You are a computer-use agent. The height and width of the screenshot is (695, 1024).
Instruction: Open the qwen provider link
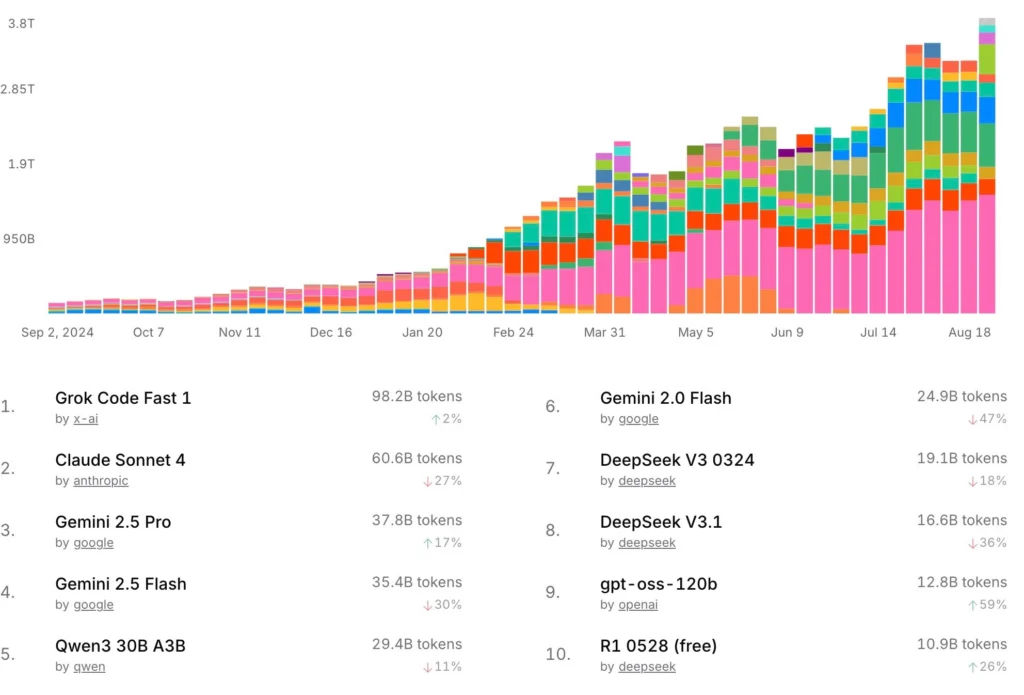click(x=89, y=667)
